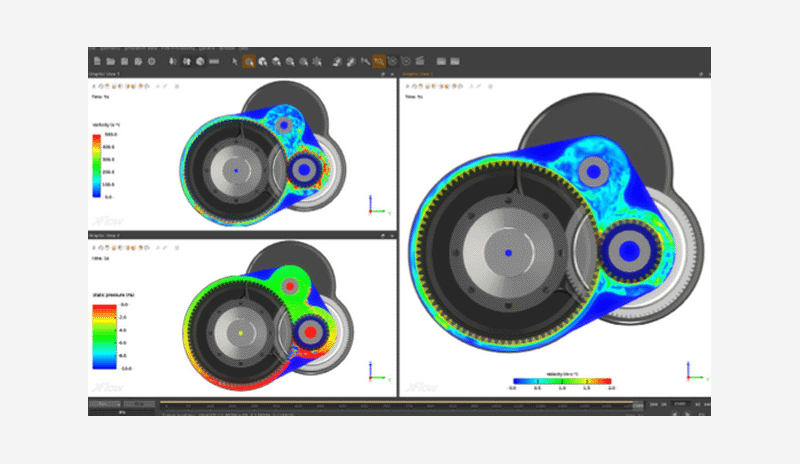Click first icon in Graphic View 3's view toolbar
Image resolution: width=800 pixels, height=464 pixels.
pos(409,86)
